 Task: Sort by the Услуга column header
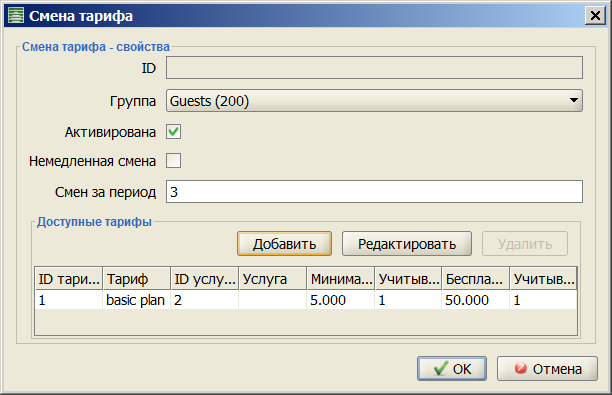click(x=272, y=279)
